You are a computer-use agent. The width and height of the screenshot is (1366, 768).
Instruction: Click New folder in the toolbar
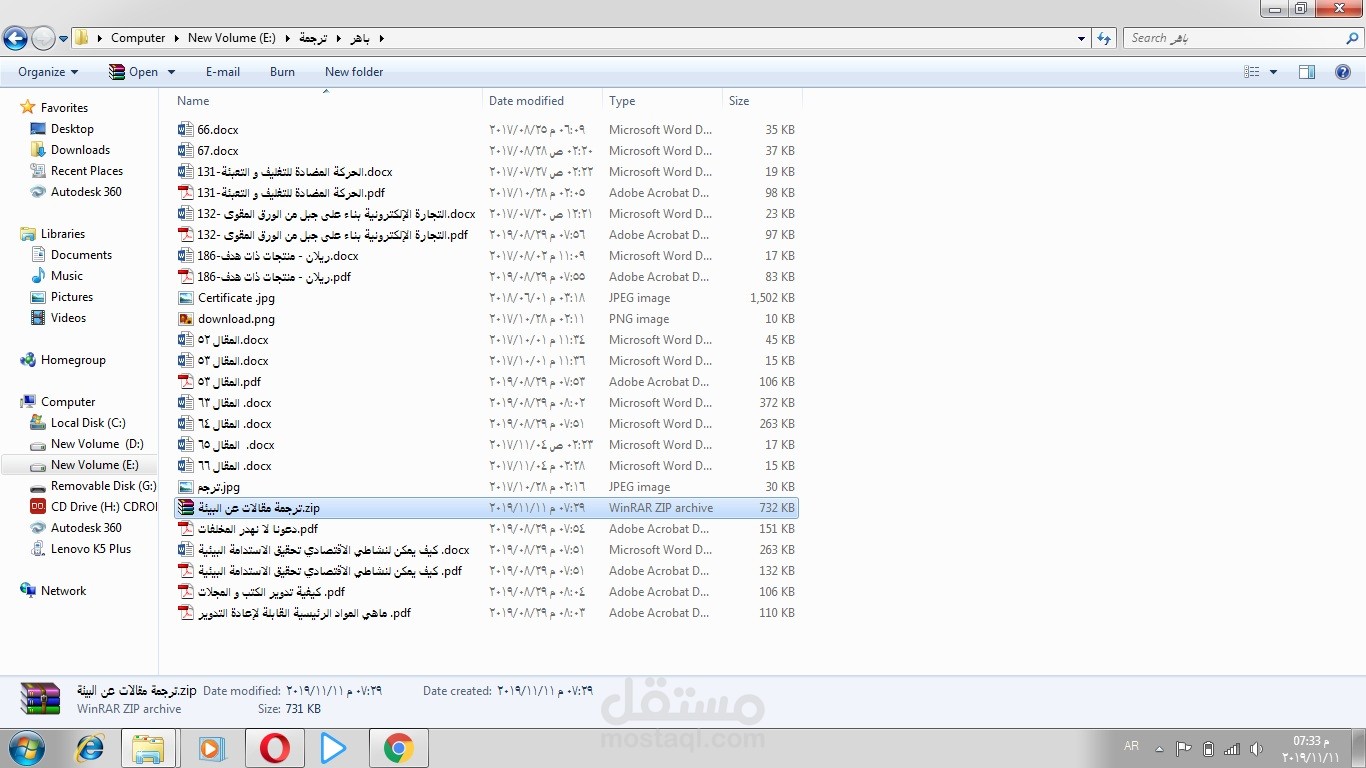click(354, 72)
